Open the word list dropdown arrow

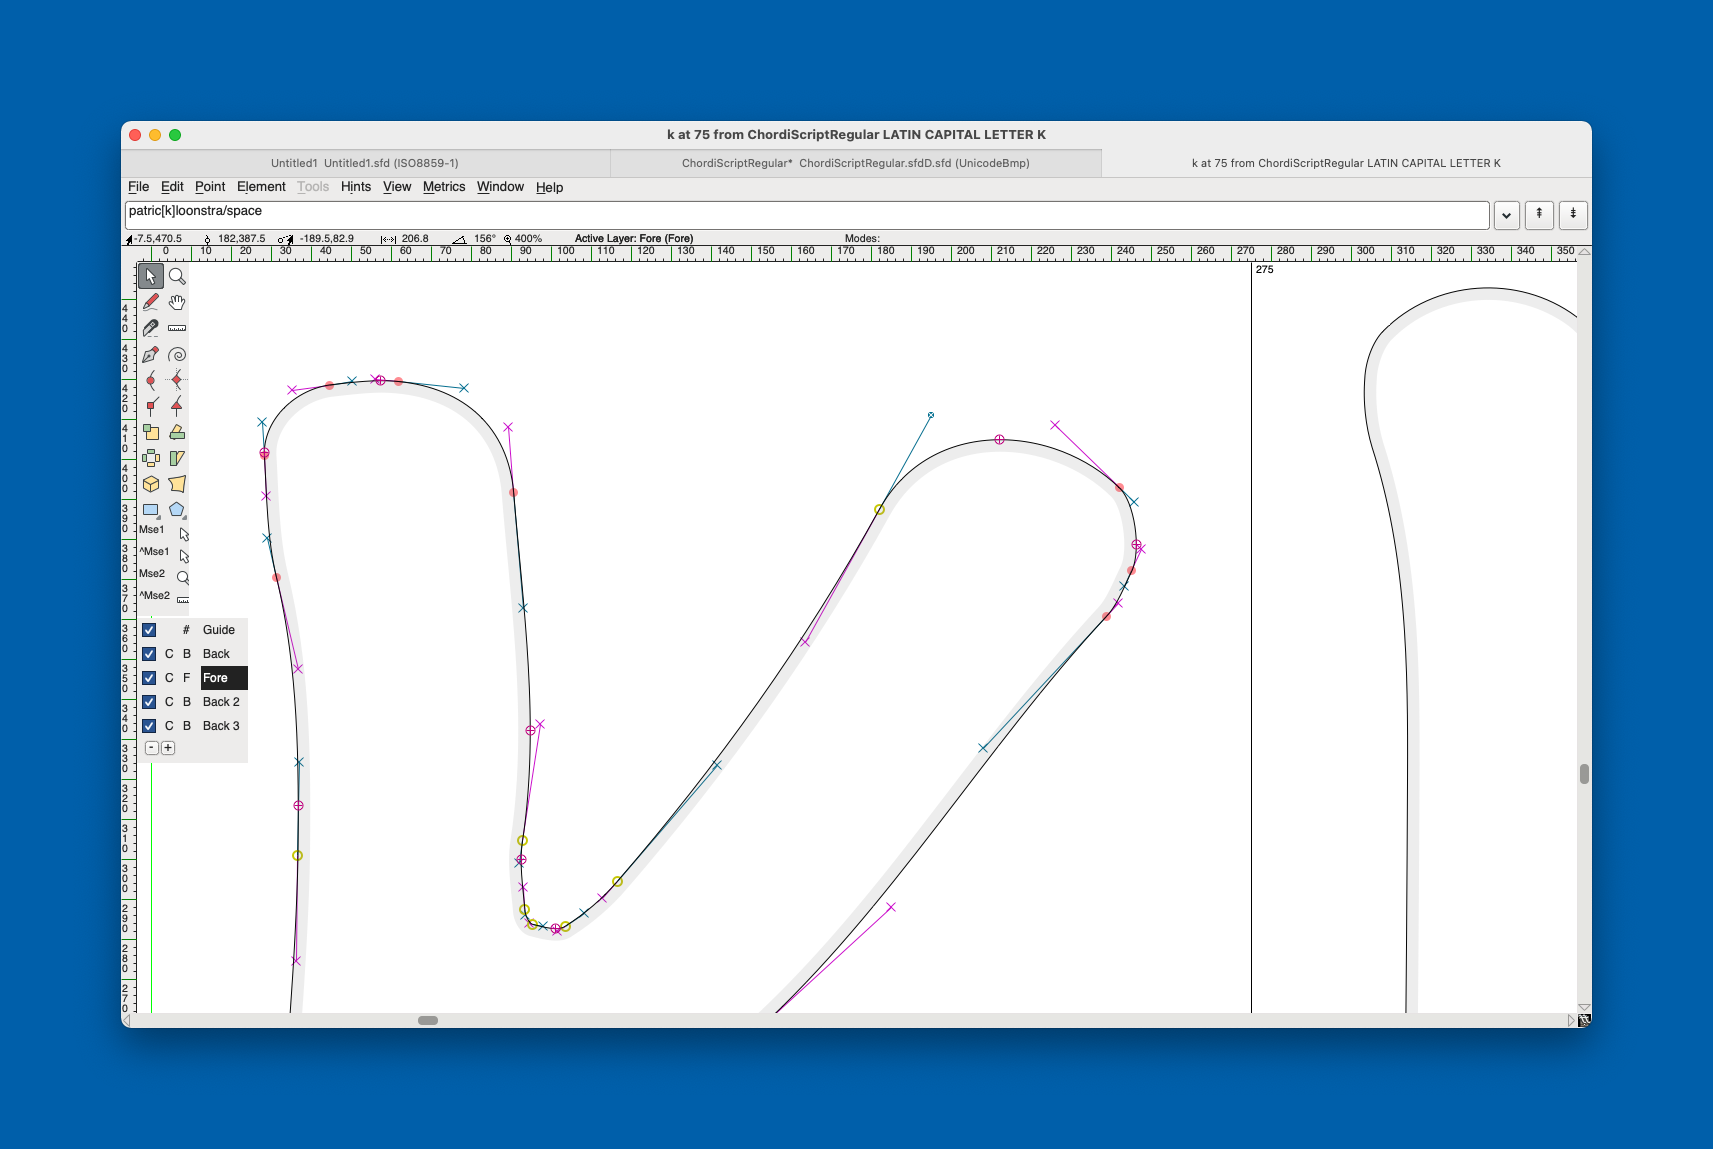(x=1506, y=215)
